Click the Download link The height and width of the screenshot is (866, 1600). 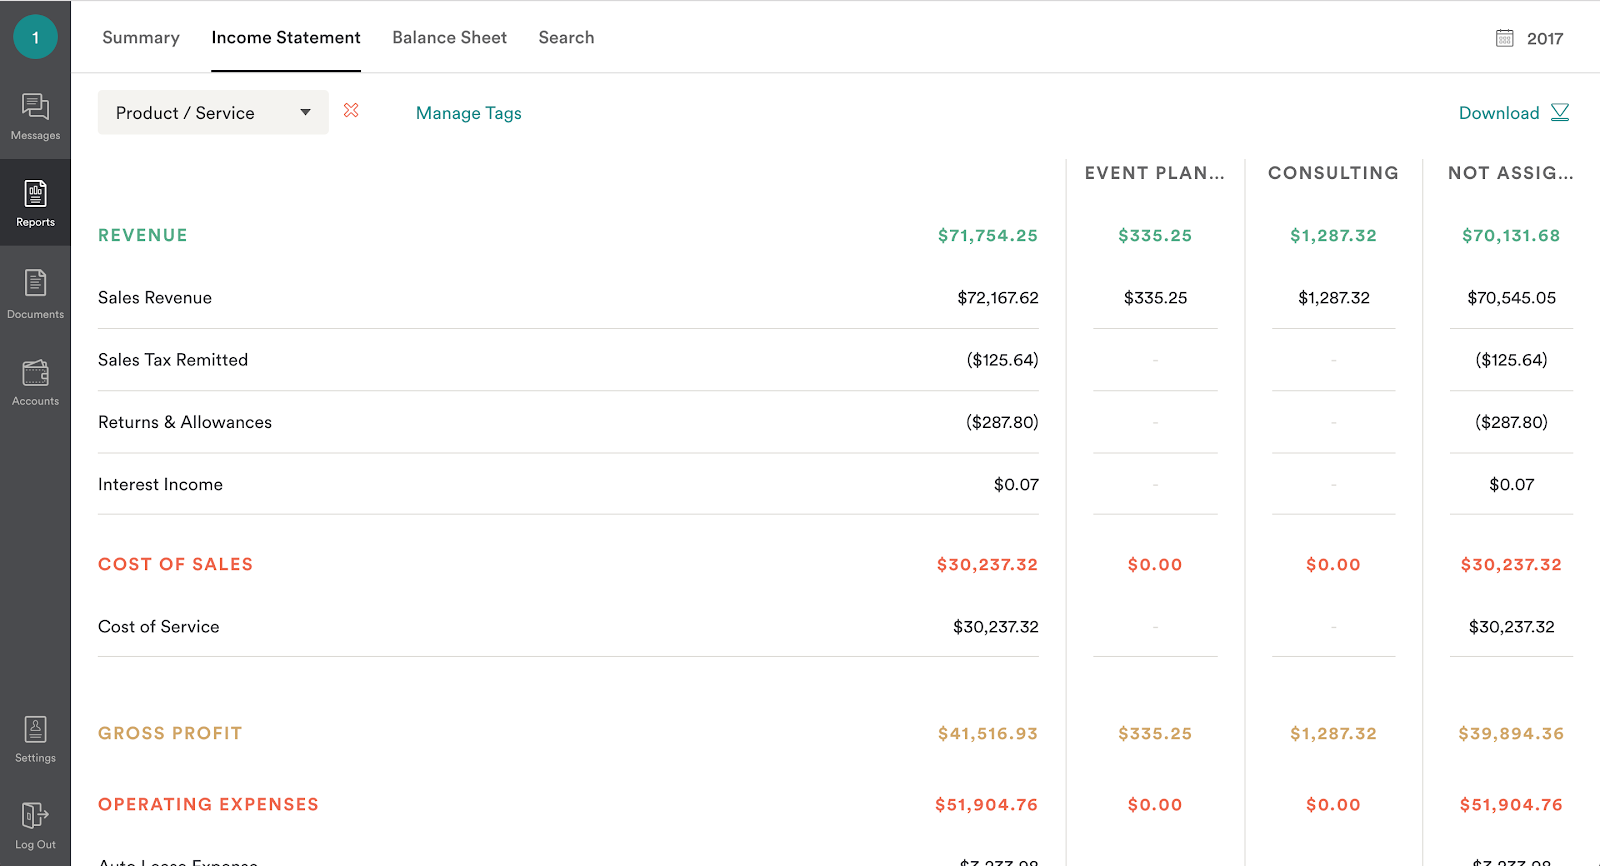(x=1499, y=113)
